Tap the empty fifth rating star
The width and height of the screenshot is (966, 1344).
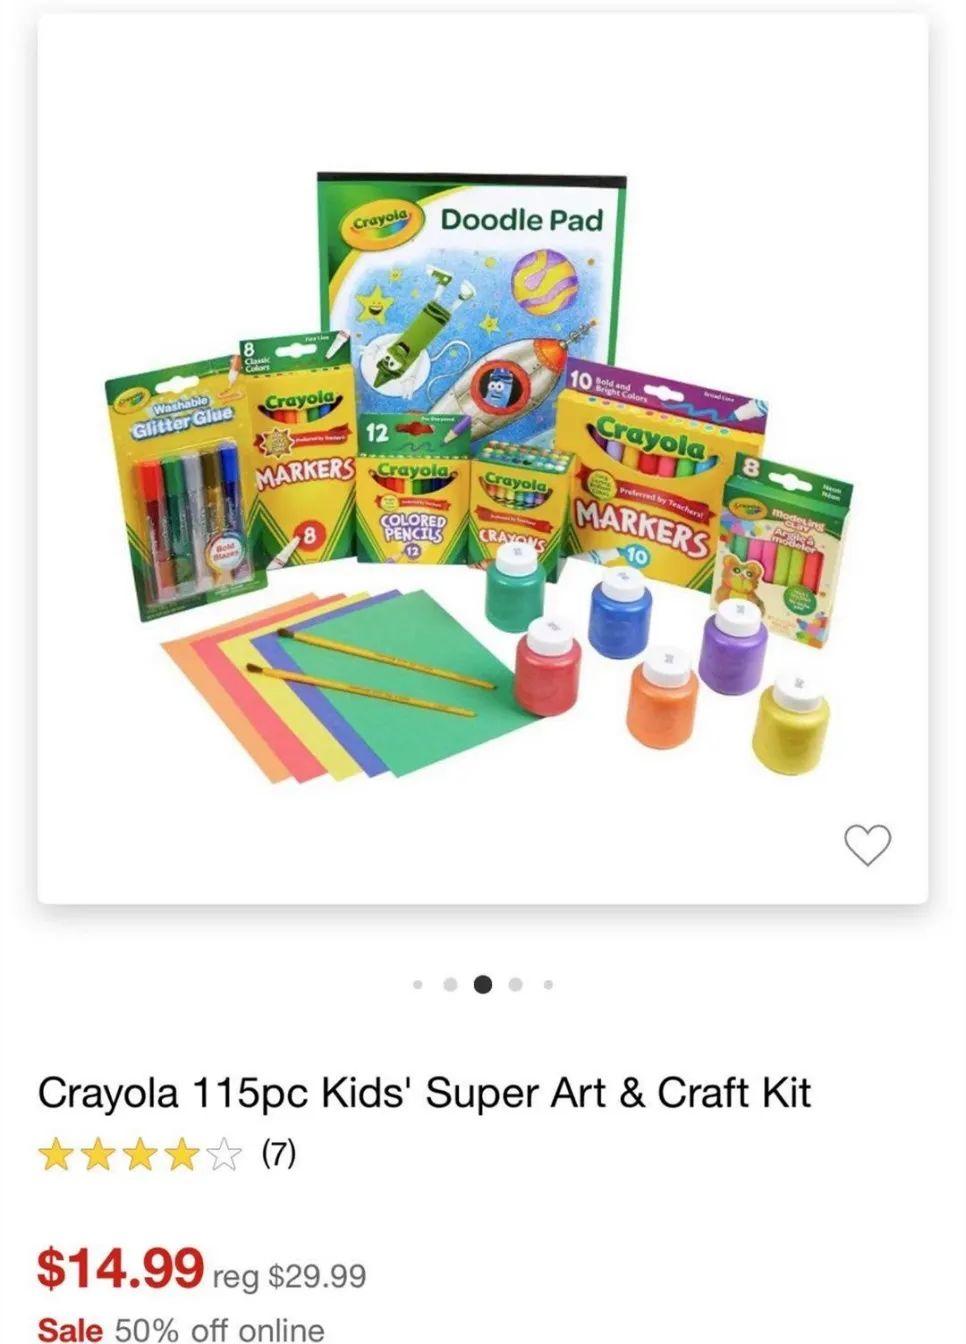(226, 1155)
